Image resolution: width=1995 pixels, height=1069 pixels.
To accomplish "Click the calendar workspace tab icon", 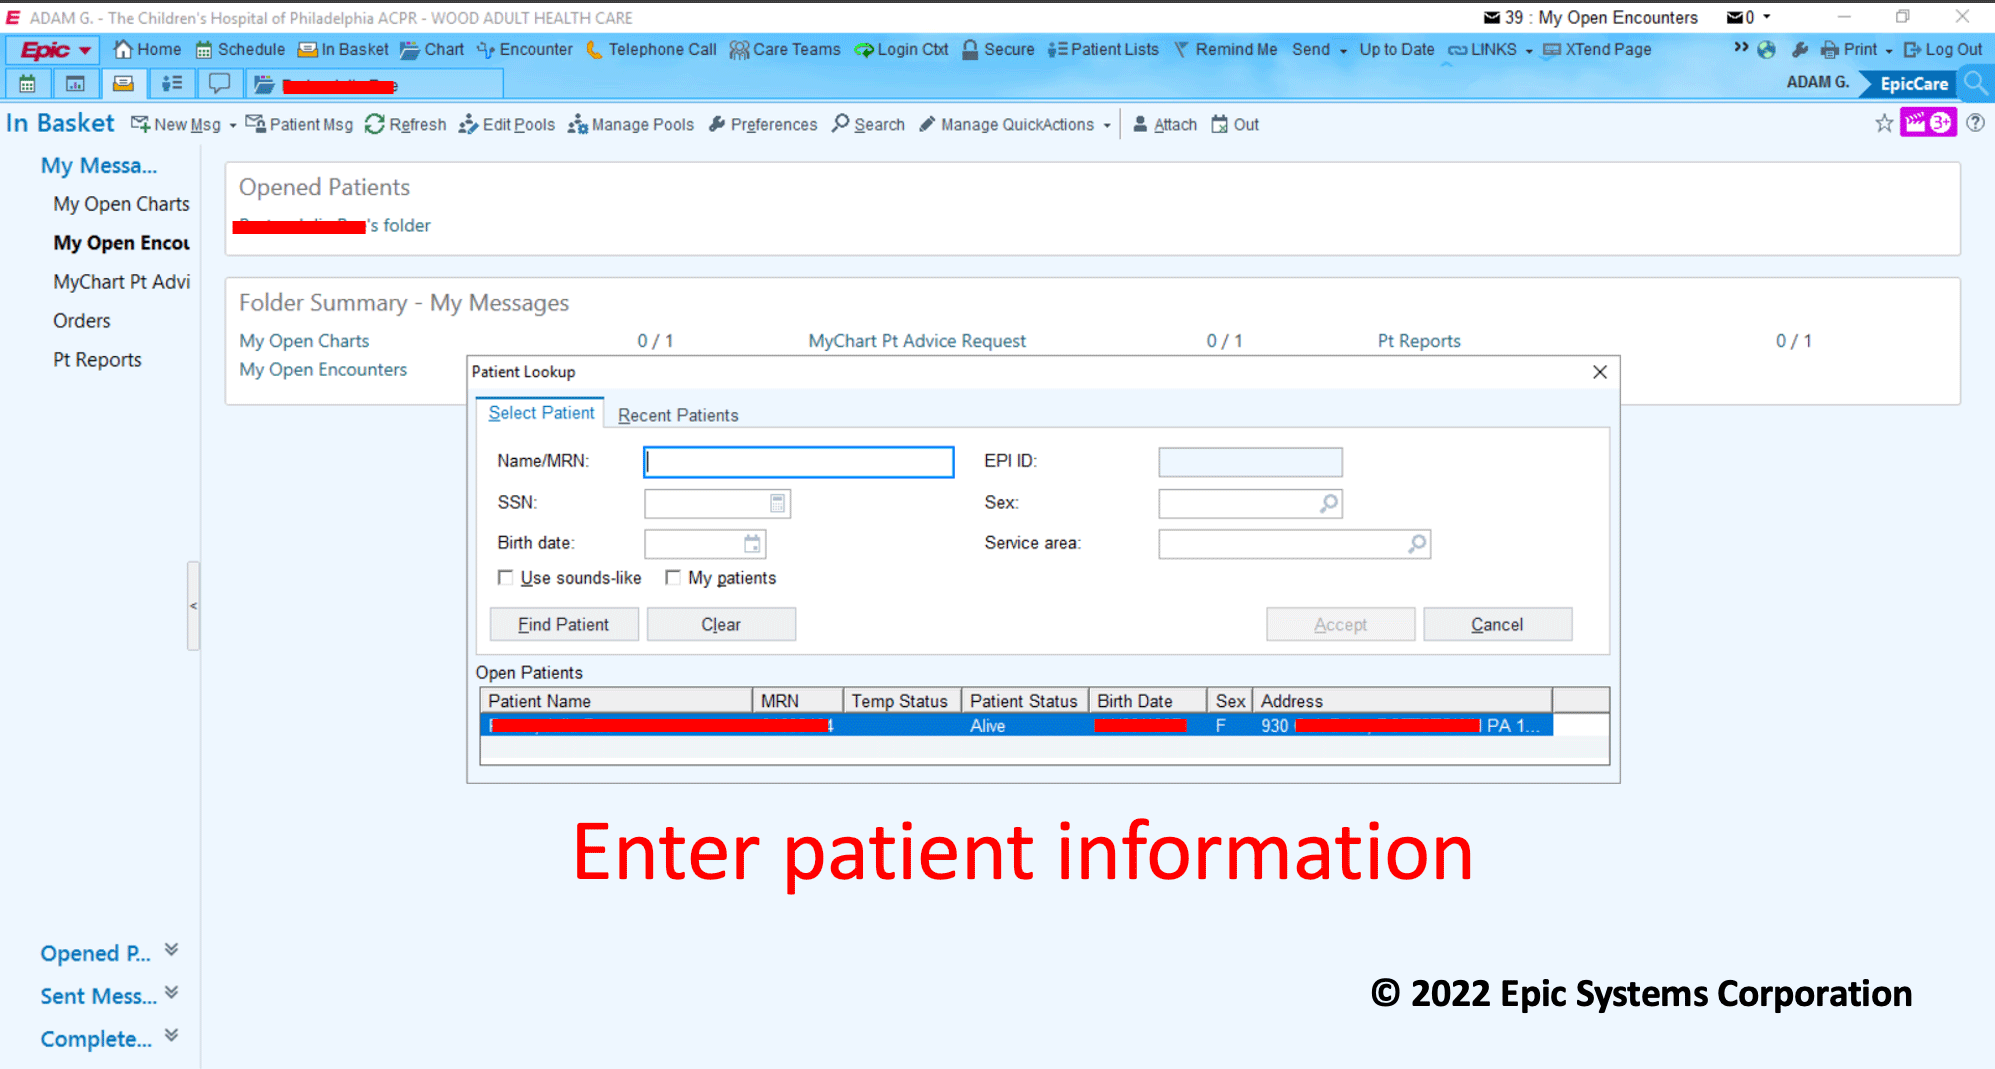I will (28, 84).
